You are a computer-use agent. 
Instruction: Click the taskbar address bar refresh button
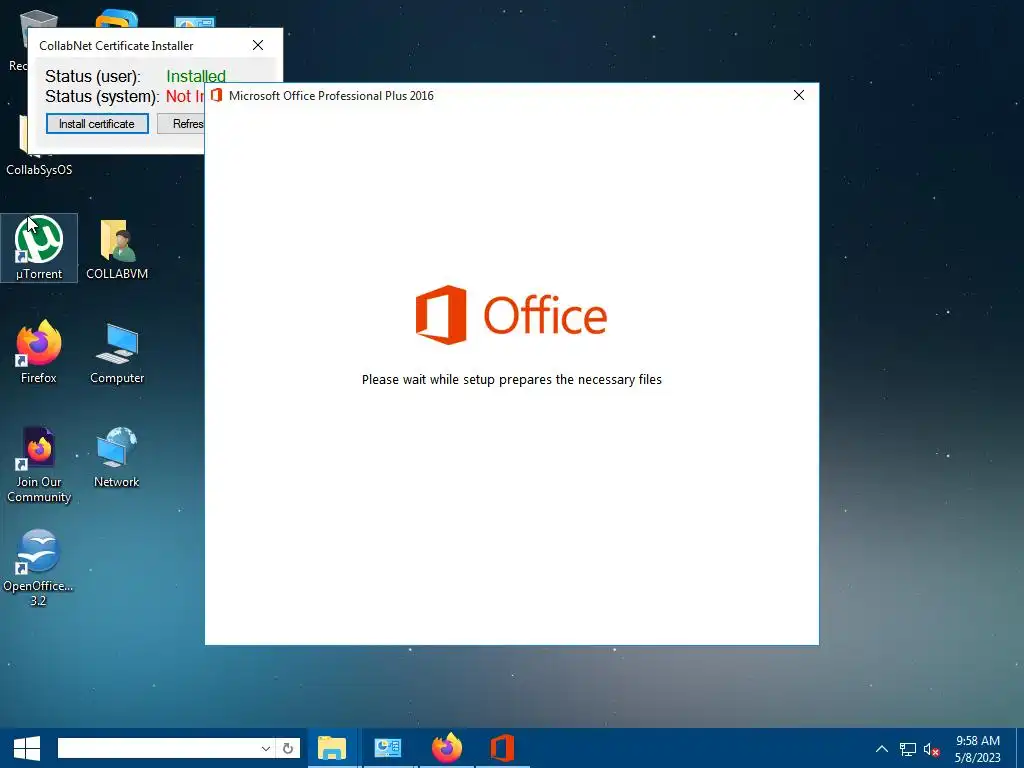[x=288, y=748]
